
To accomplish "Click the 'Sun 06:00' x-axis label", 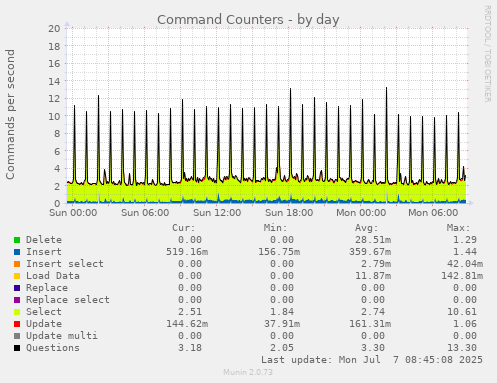I will 145,213.
